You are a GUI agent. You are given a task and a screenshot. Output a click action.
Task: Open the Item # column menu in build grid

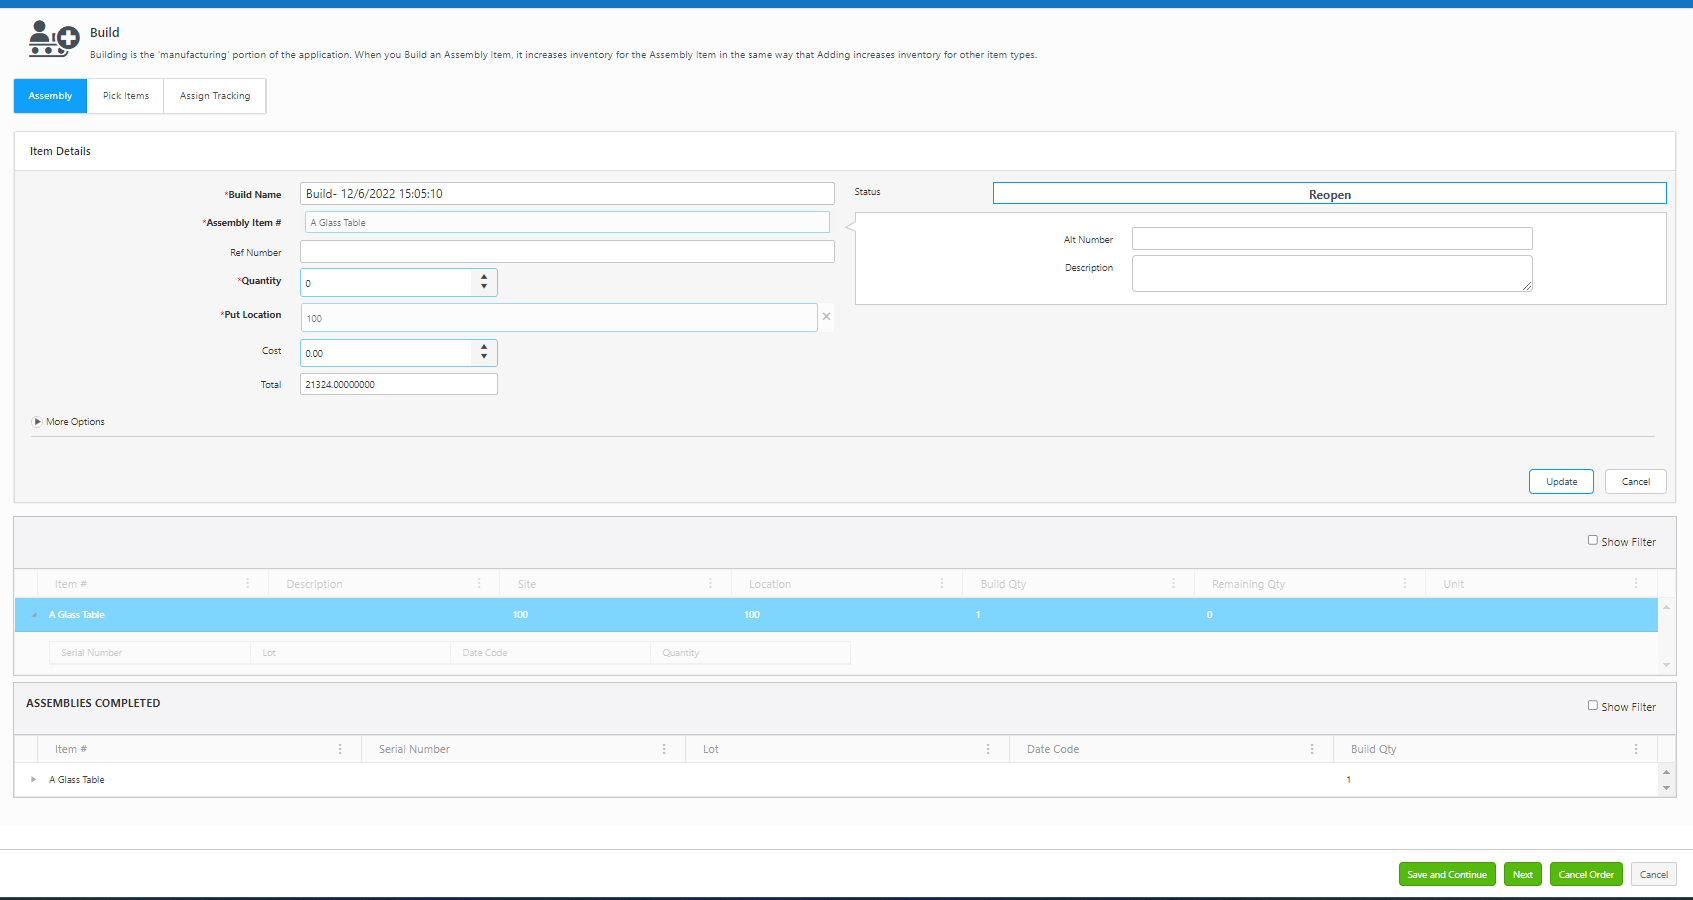click(x=248, y=584)
